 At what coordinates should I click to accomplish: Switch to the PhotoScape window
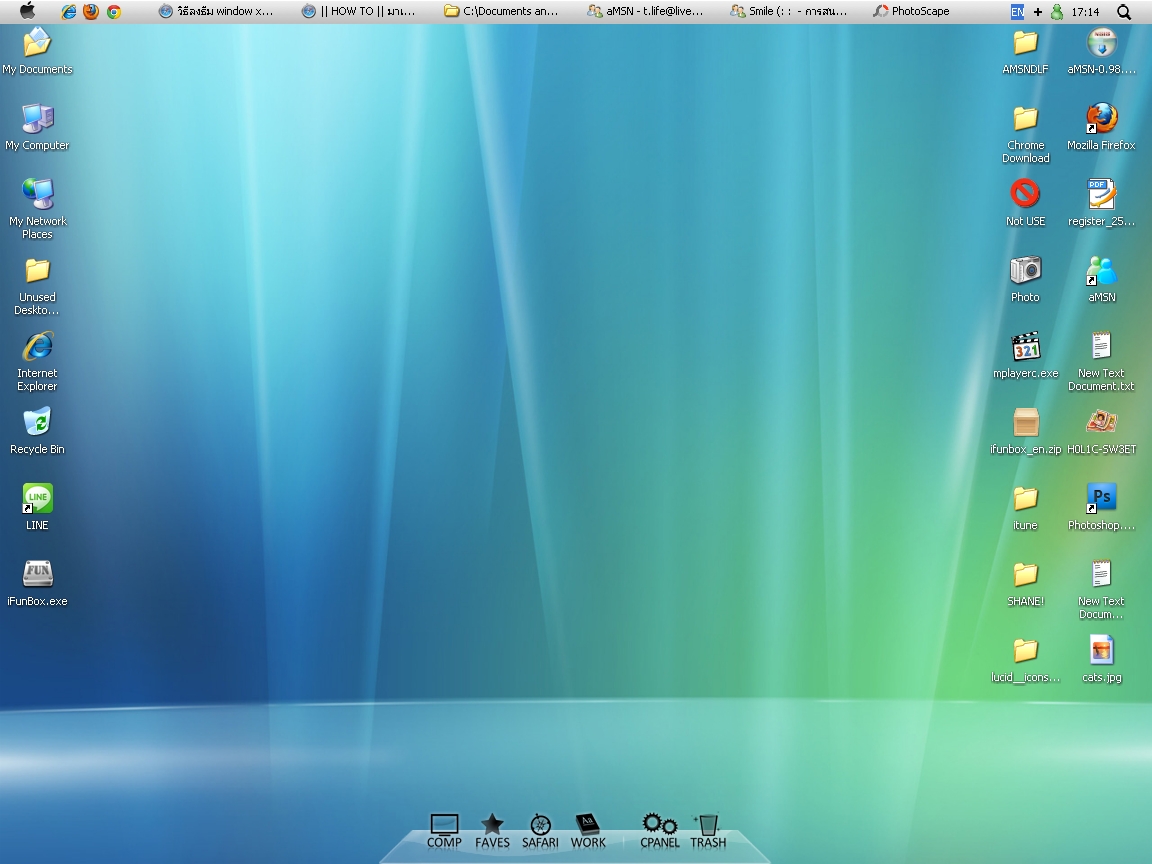(x=911, y=11)
